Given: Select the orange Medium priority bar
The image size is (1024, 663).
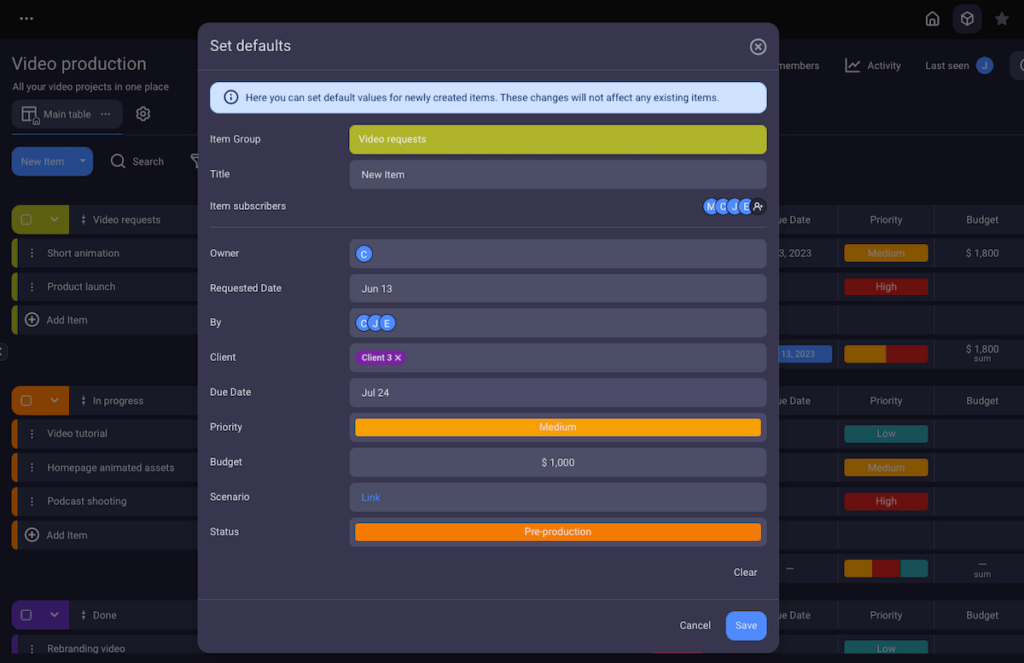Looking at the screenshot, I should [x=557, y=427].
